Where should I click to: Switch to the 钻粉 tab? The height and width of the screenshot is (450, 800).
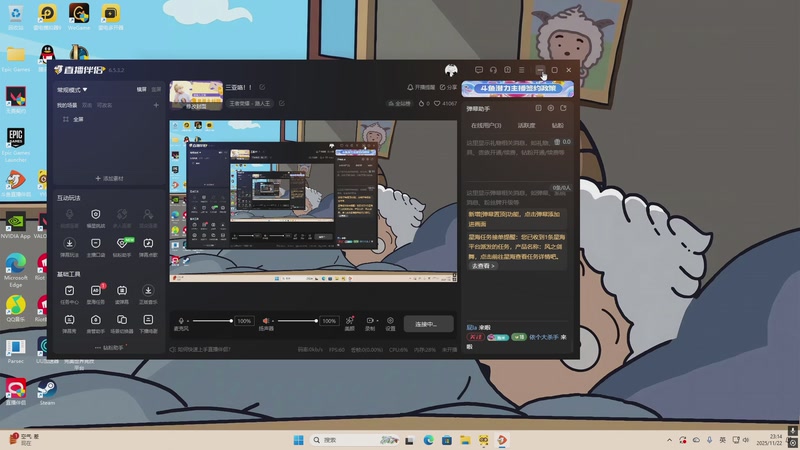[558, 126]
